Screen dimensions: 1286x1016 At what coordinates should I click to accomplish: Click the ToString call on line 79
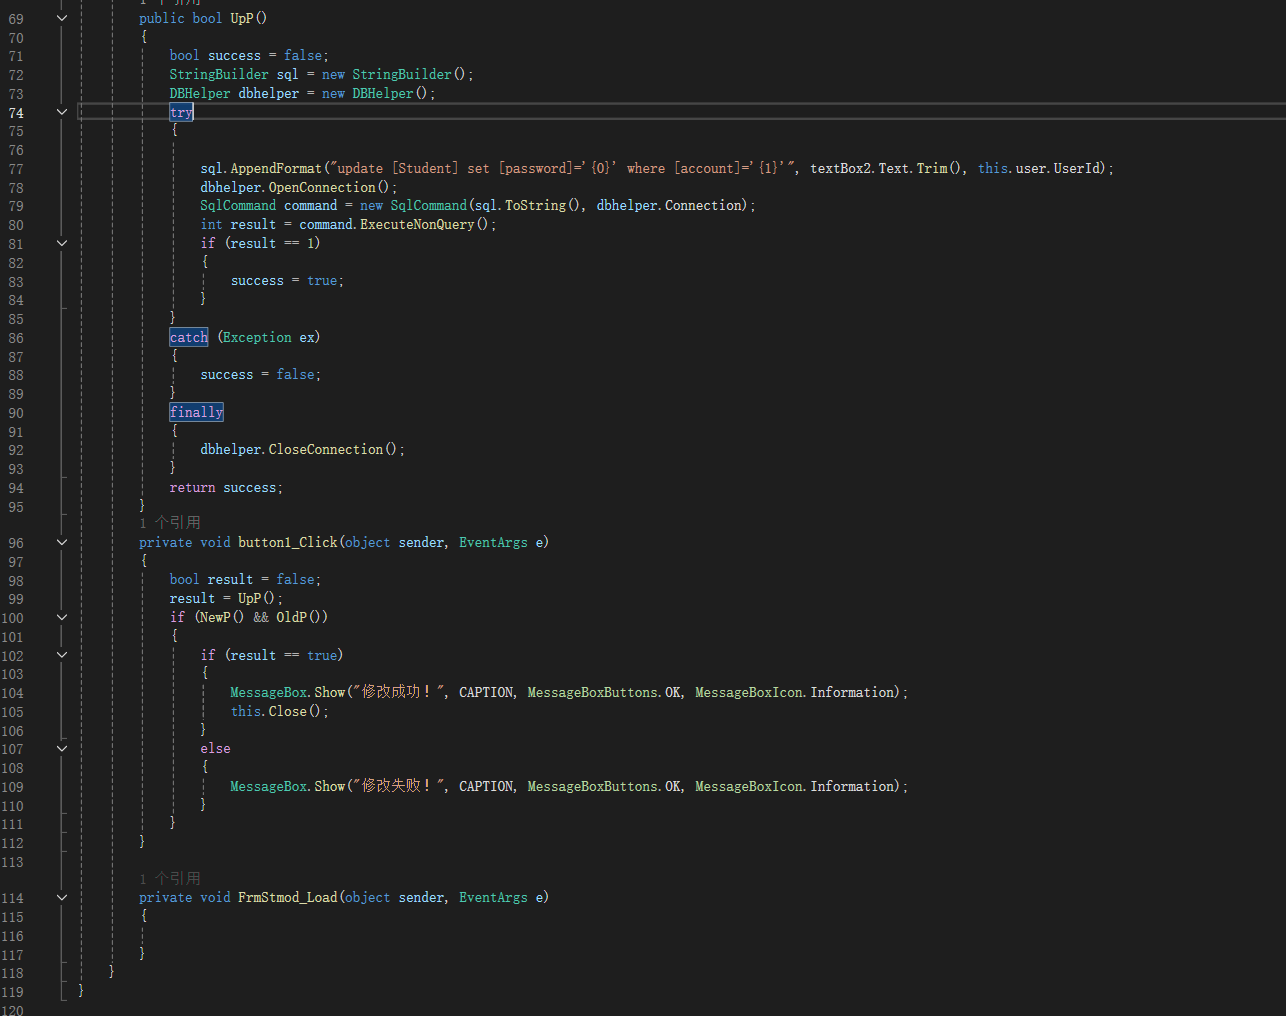535,205
